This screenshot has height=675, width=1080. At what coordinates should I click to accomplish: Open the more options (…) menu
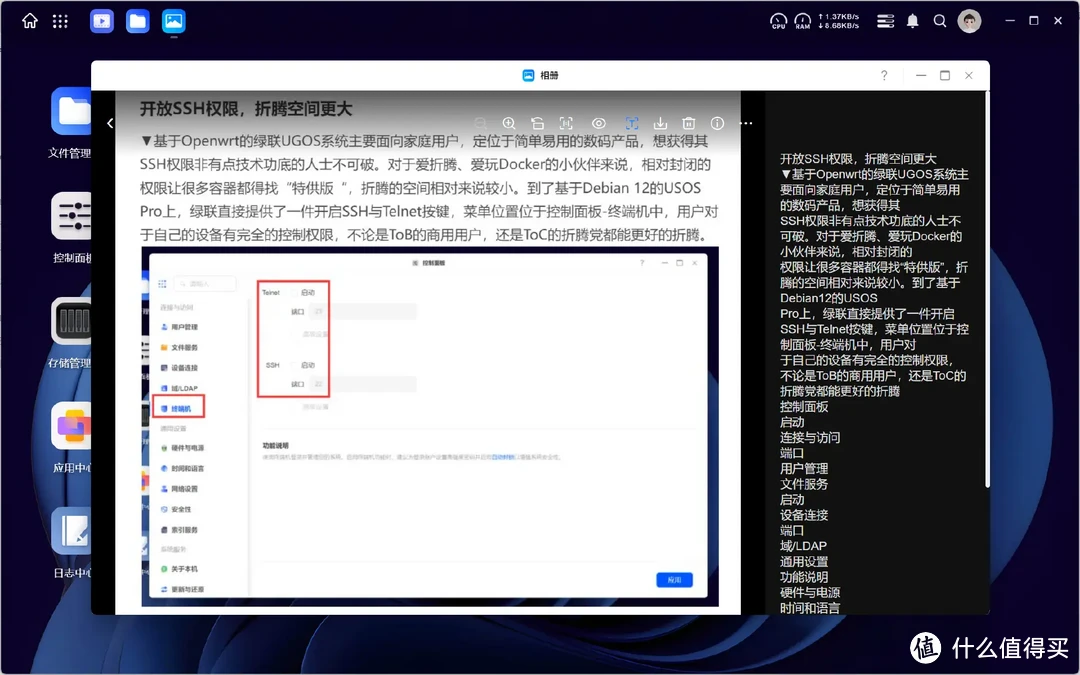[x=746, y=122]
